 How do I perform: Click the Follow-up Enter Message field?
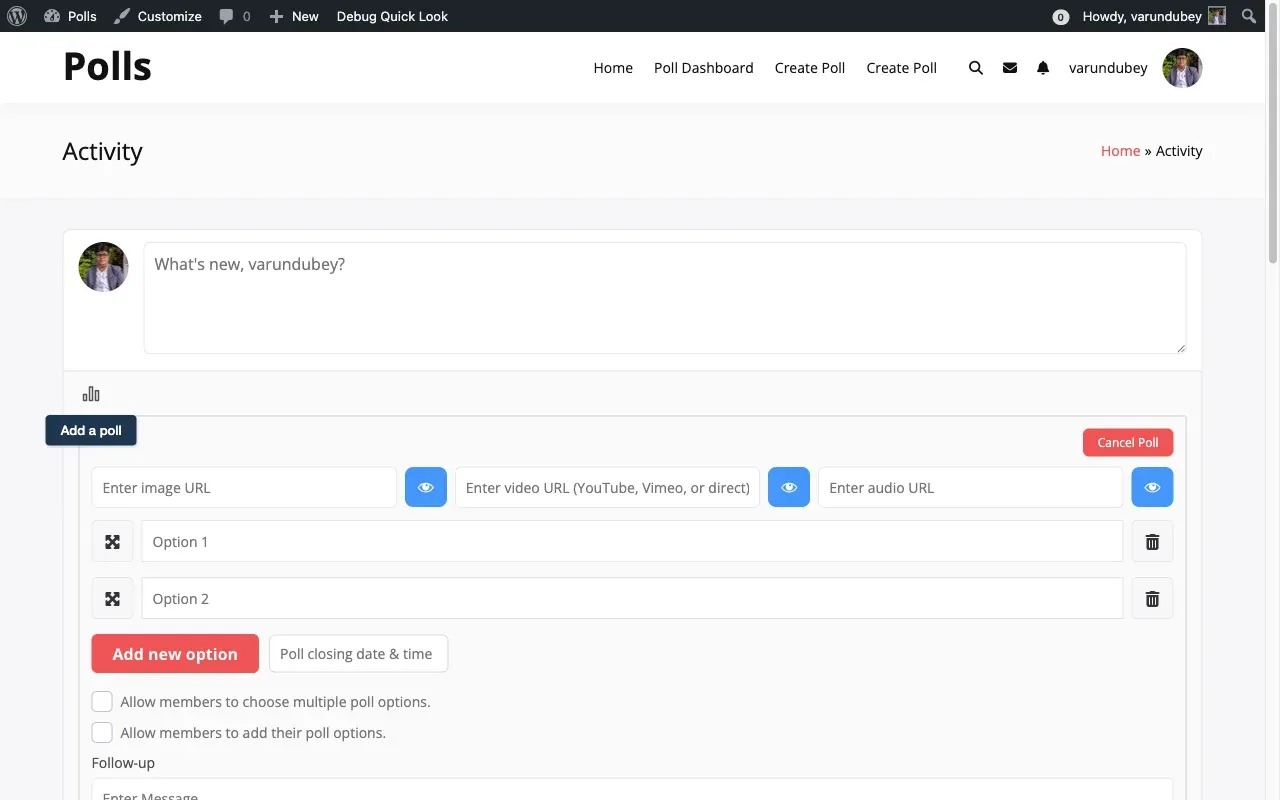click(632, 790)
